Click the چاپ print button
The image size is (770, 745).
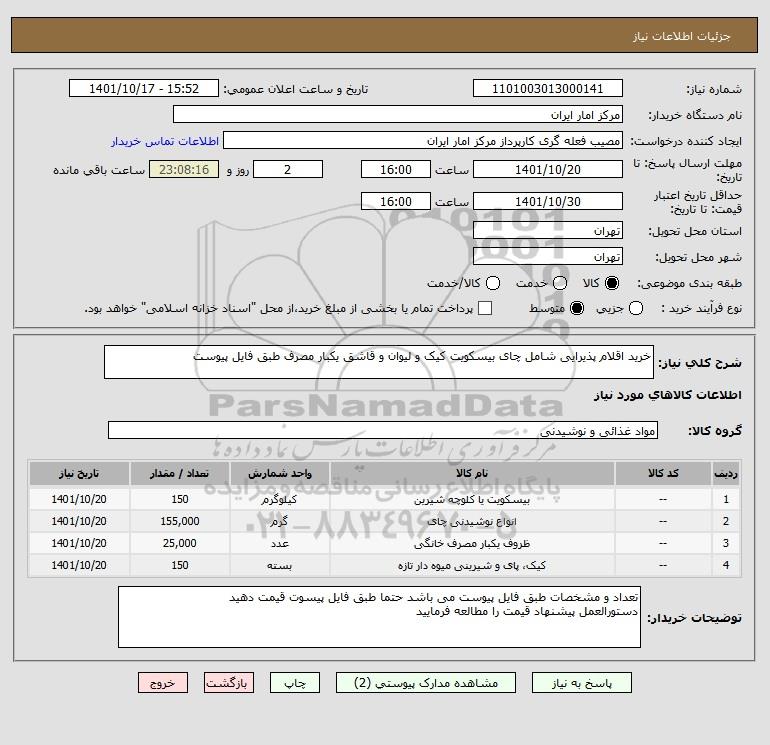coord(295,683)
